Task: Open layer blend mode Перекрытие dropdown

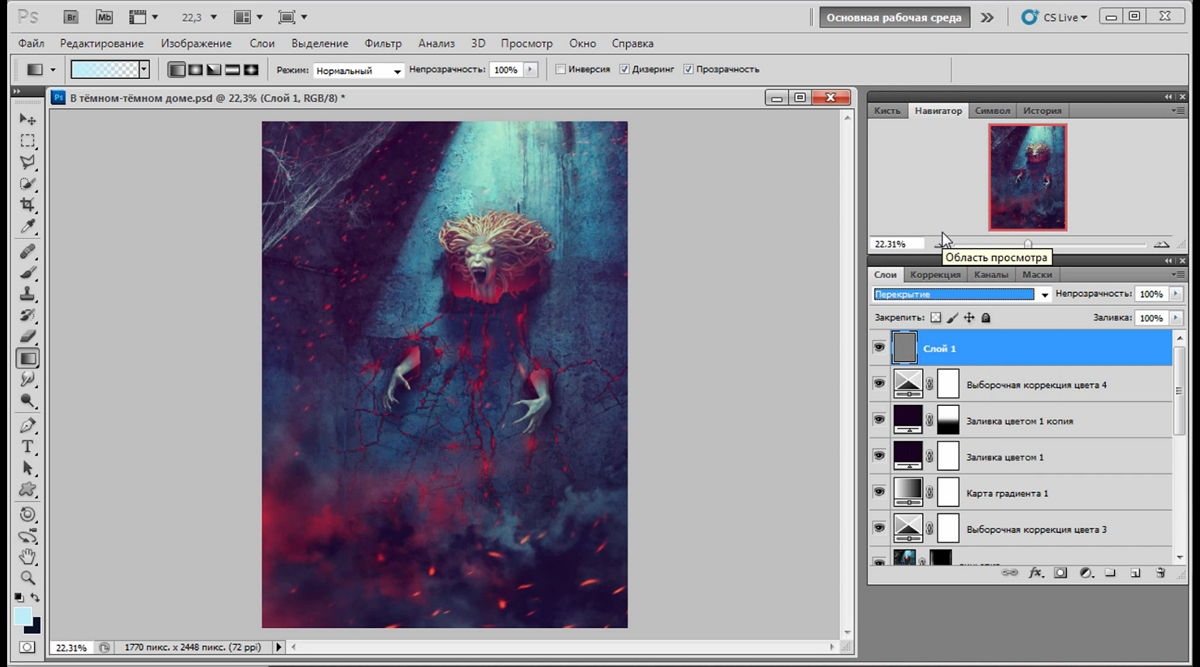Action: click(962, 295)
